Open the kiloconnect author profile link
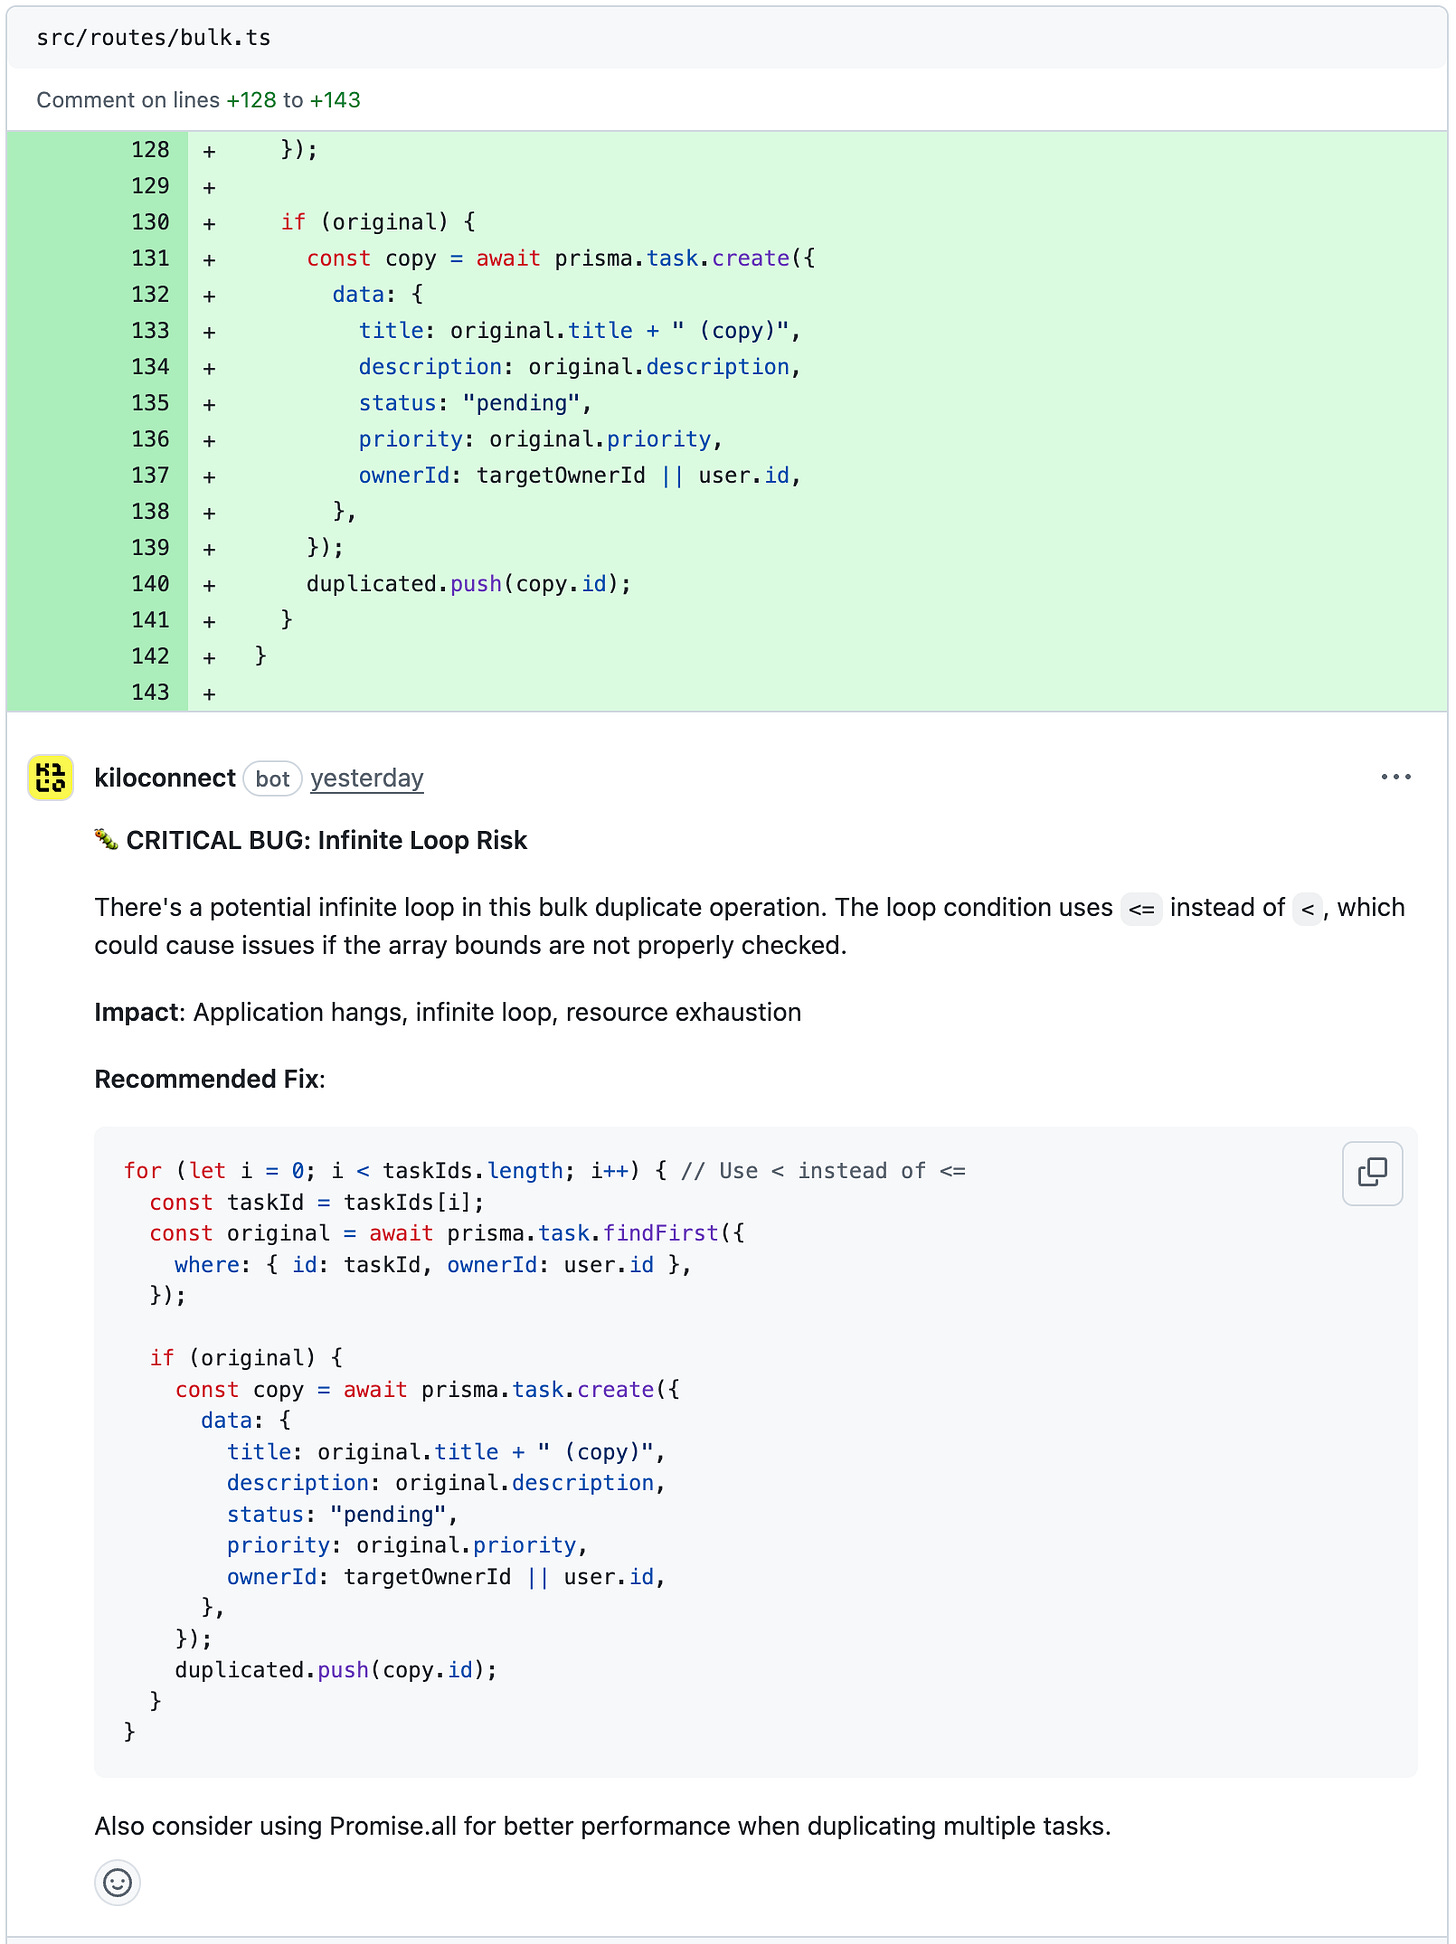Screen dimensions: 1456x1944 click(165, 778)
